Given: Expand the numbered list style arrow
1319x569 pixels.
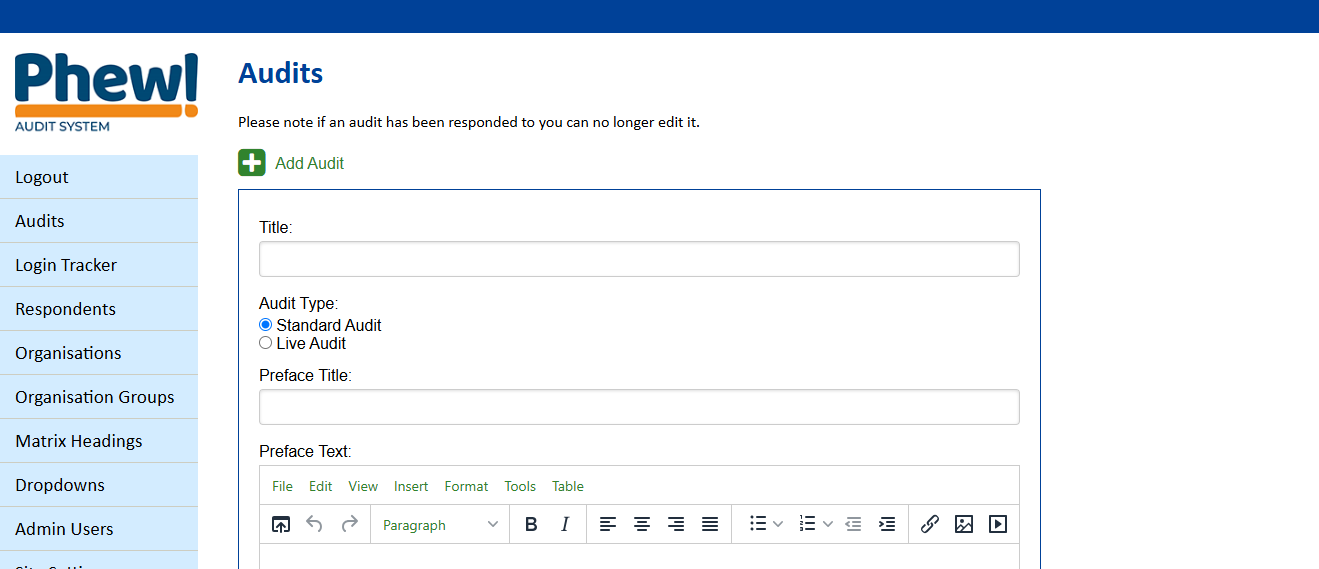Looking at the screenshot, I should point(828,524).
